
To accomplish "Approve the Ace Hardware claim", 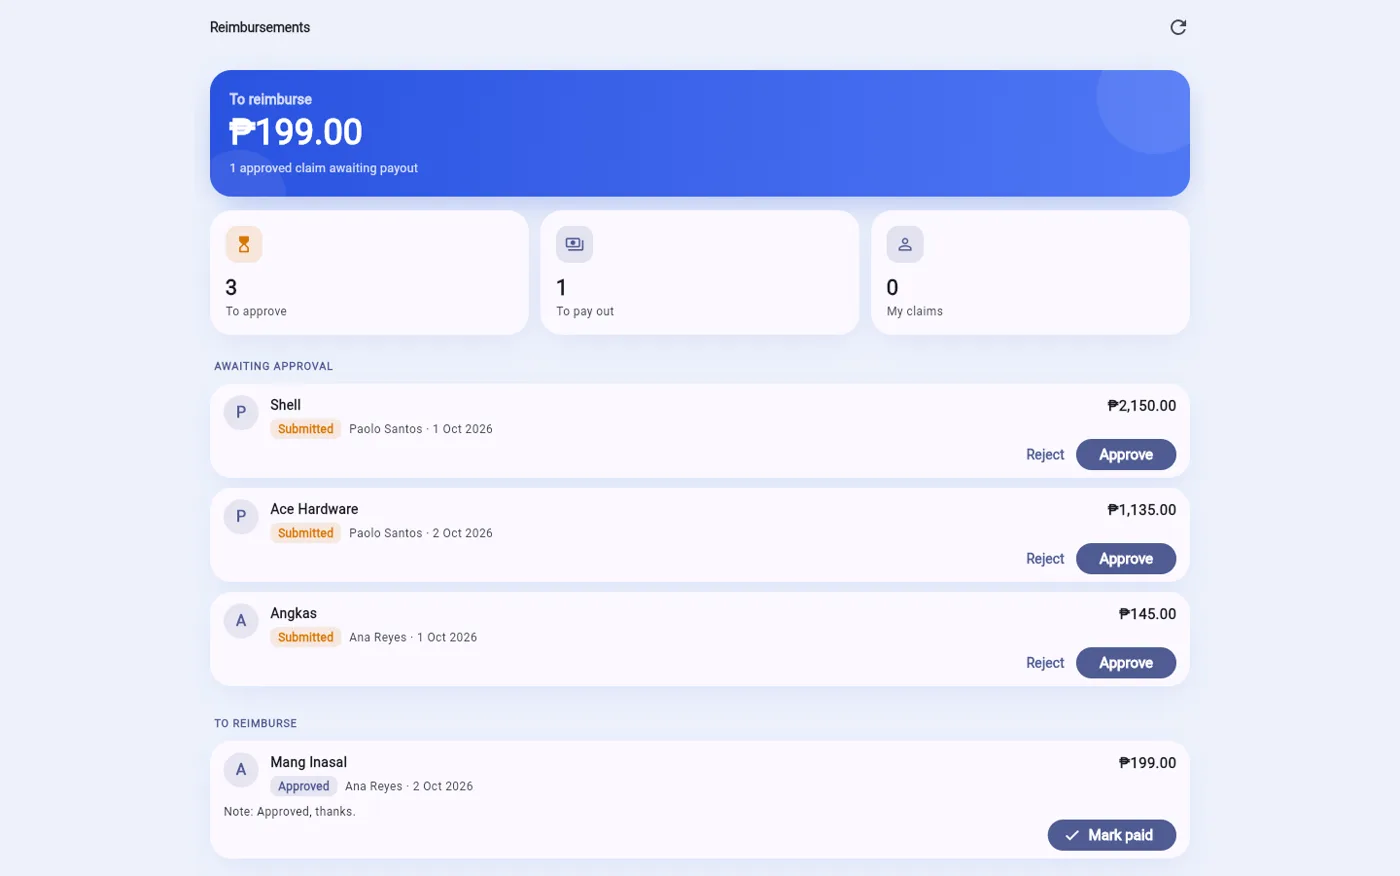I will pos(1126,558).
